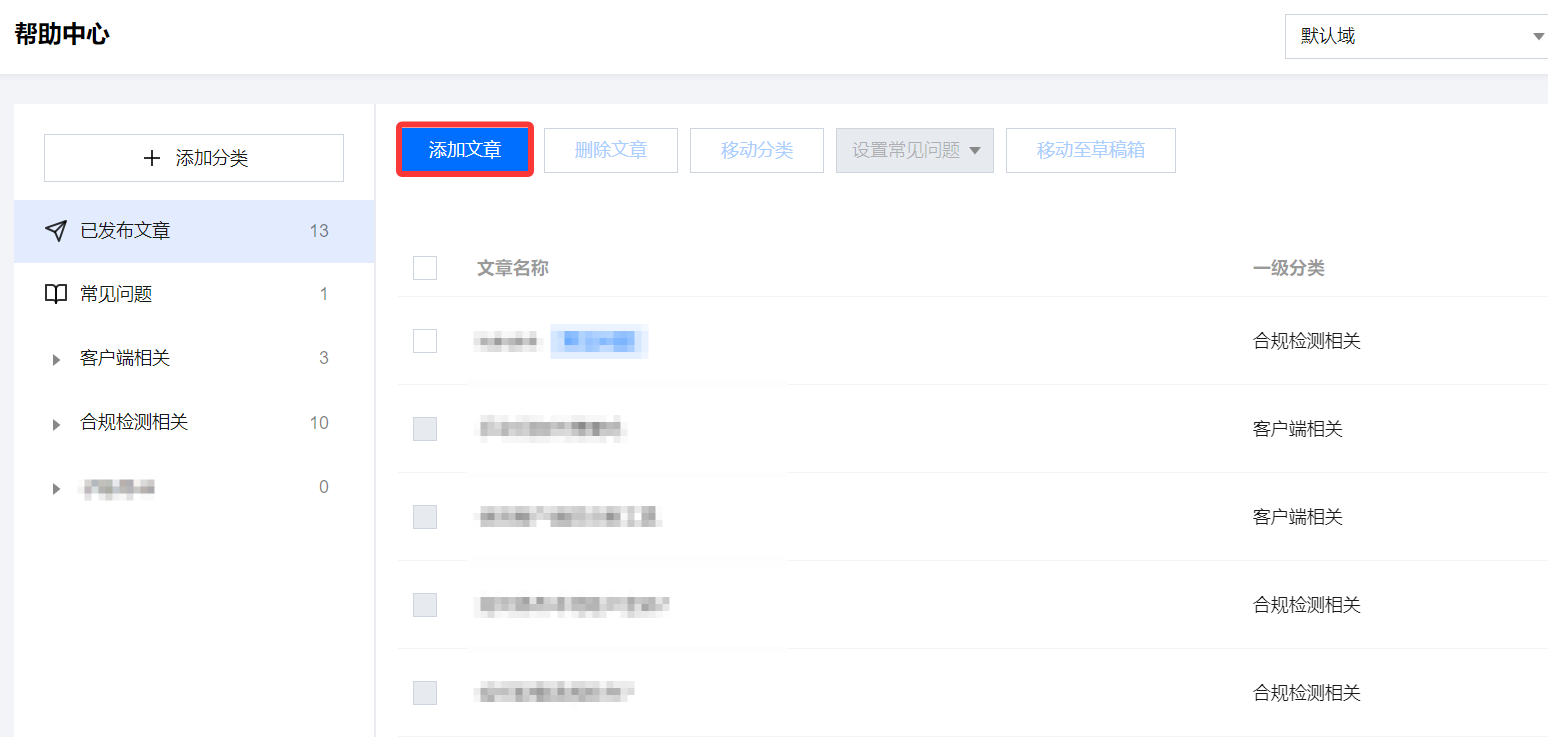Click the 帮助中心 page title

[62, 34]
